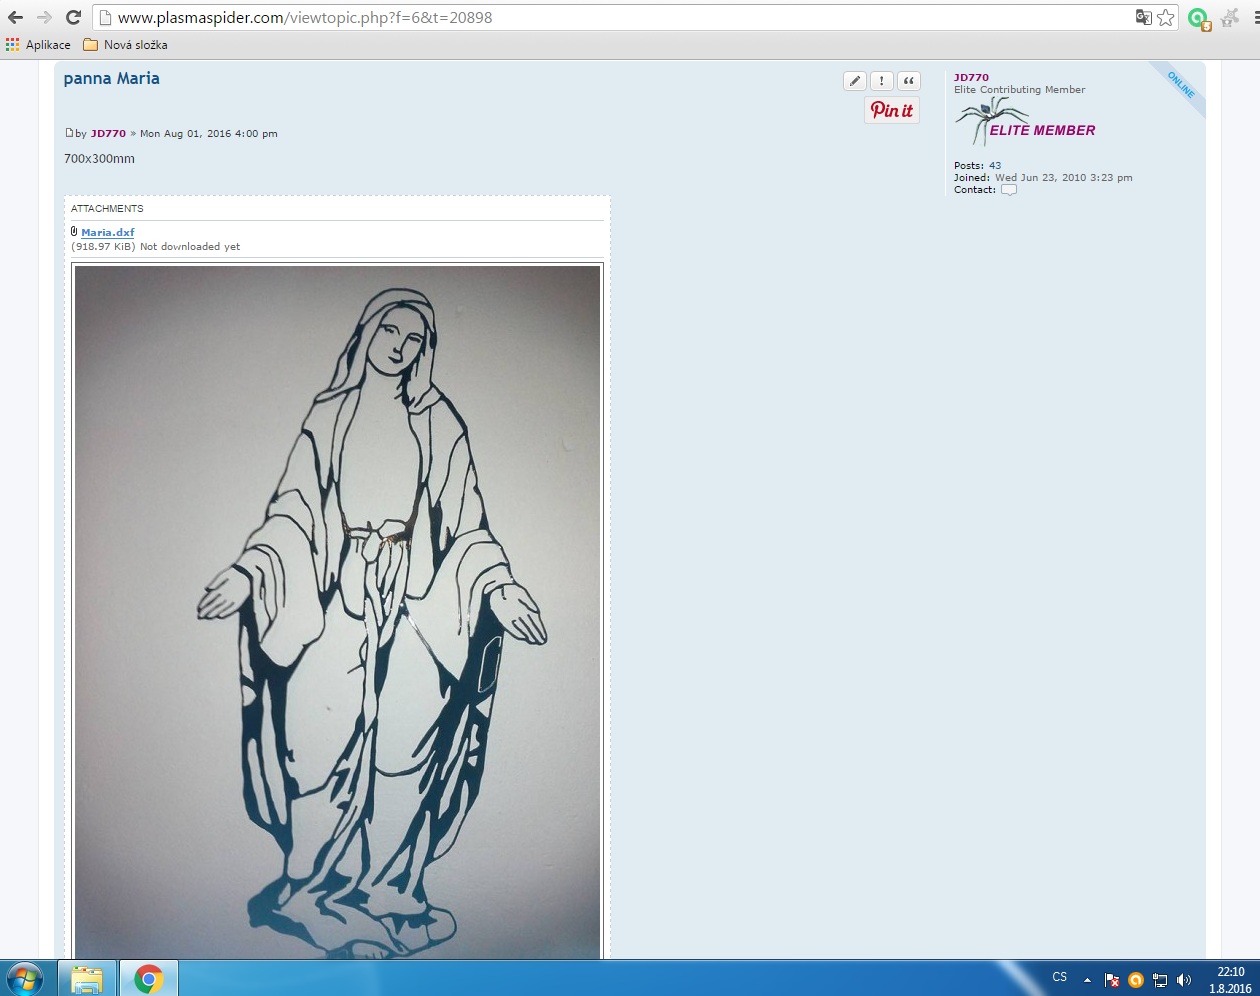Viewport: 1260px width, 996px height.
Task: Bookmark this page with star icon
Action: coord(1166,17)
